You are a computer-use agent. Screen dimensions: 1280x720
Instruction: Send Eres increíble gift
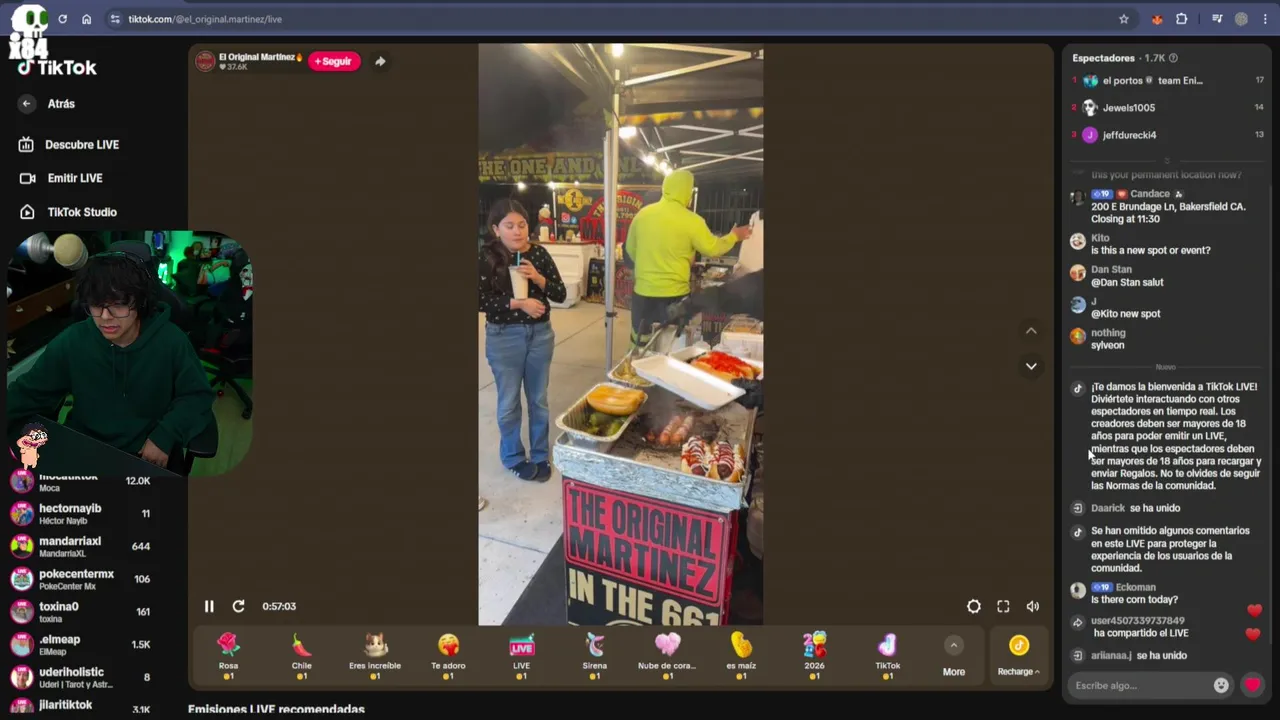375,656
